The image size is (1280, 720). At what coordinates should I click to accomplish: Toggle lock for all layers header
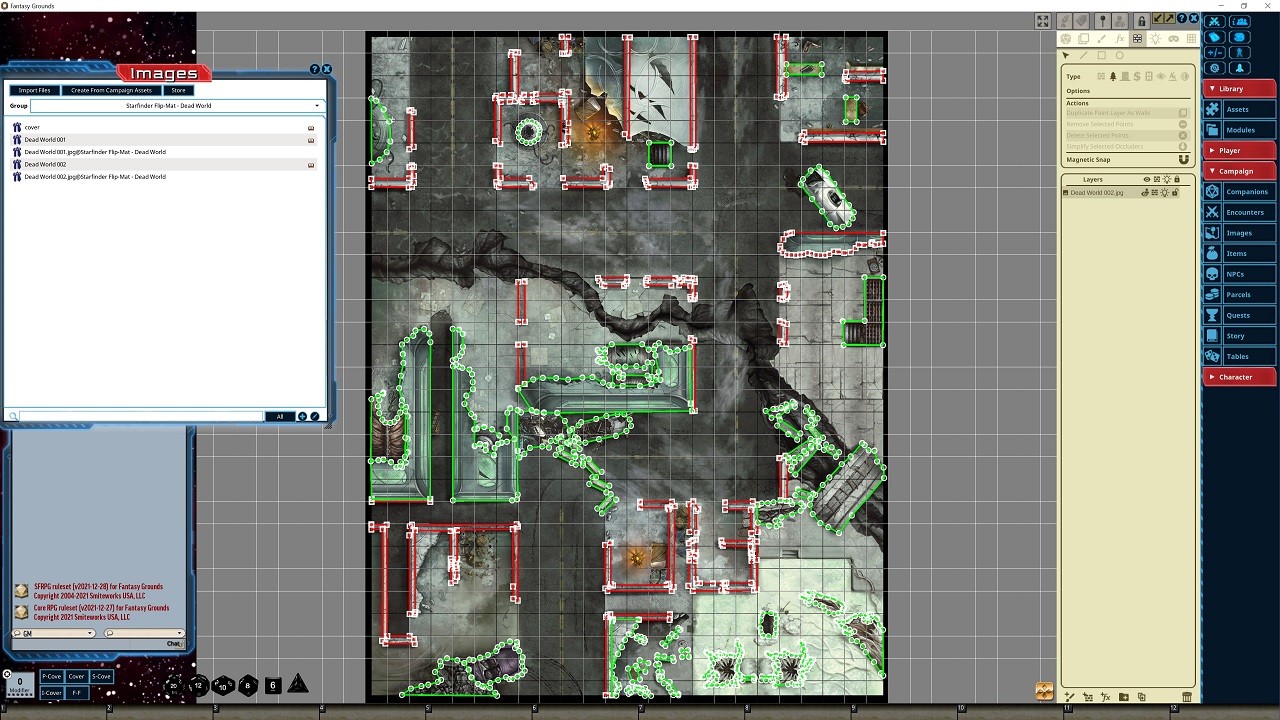point(1176,180)
